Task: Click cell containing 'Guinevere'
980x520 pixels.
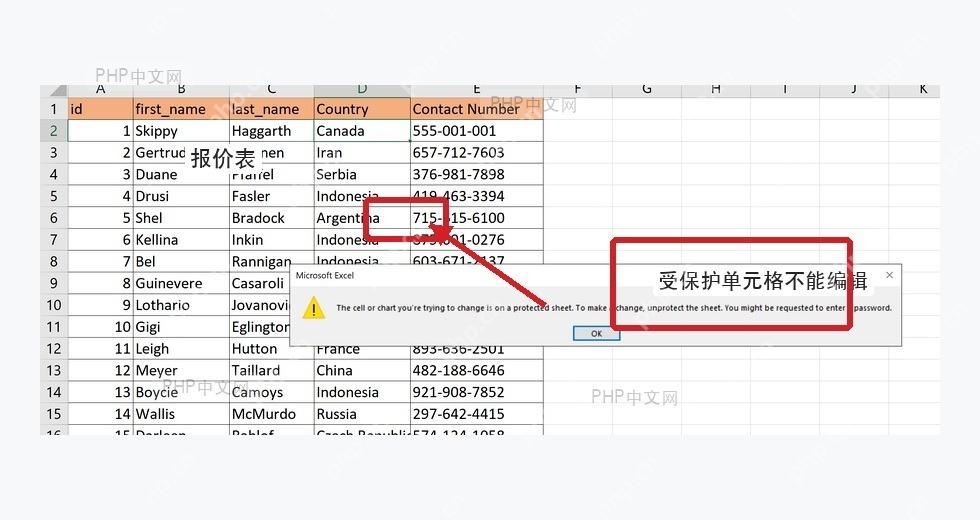Action: [x=181, y=284]
